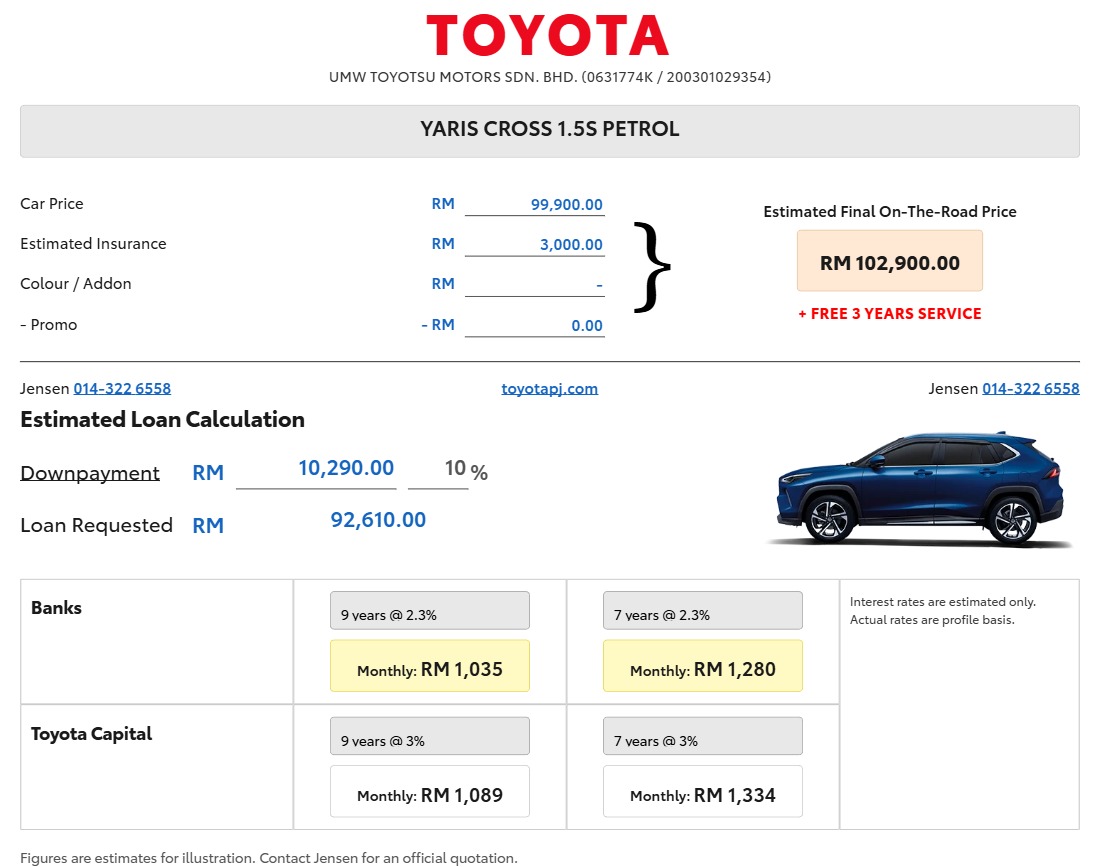Click the 'Loan Requested' label

click(96, 525)
